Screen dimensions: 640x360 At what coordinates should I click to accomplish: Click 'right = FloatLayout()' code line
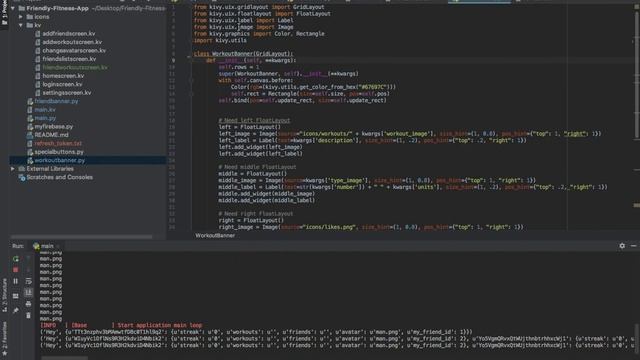pyautogui.click(x=251, y=220)
